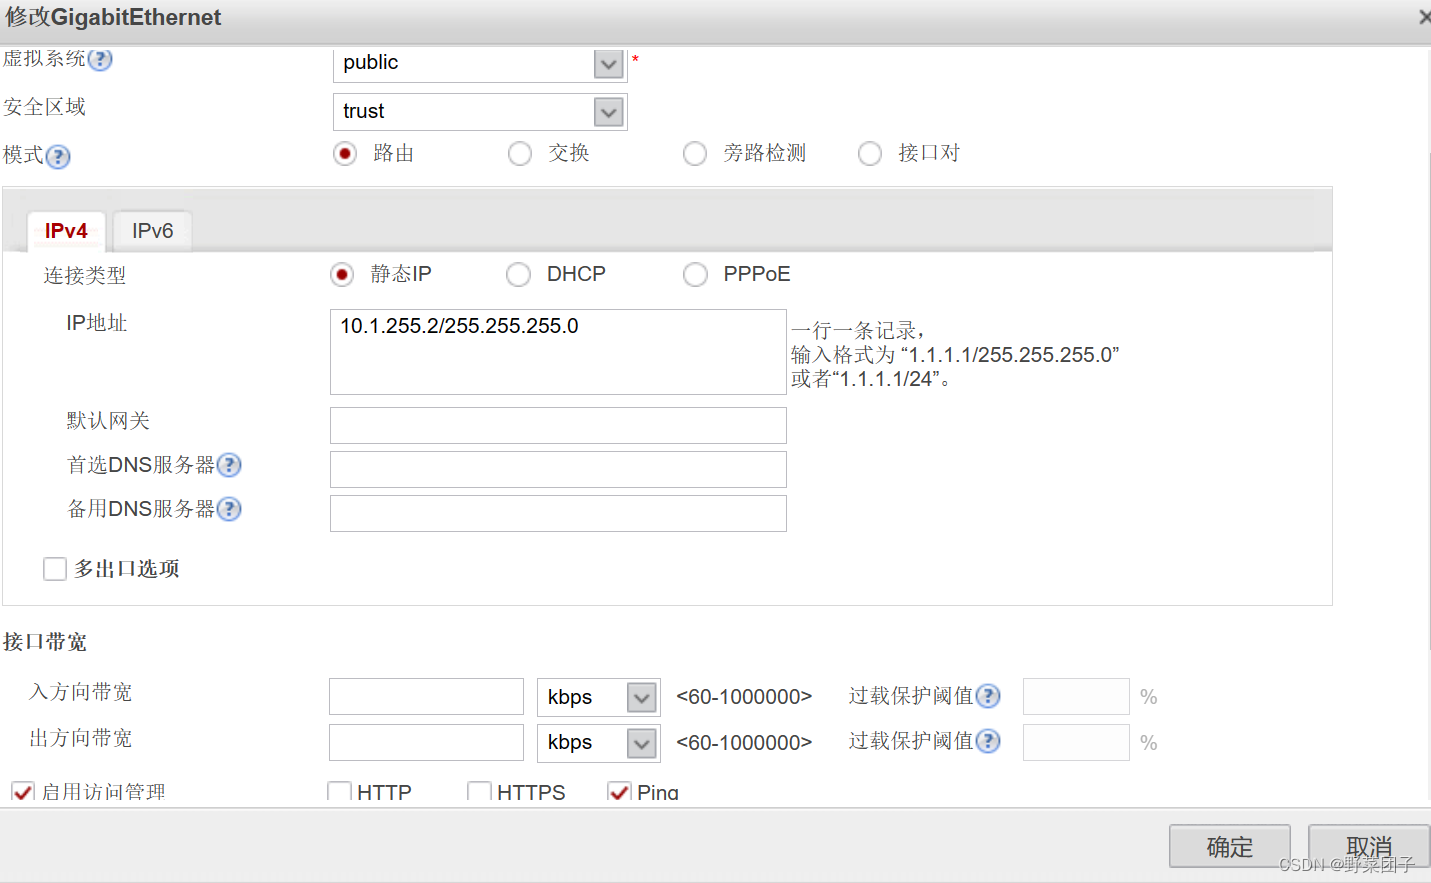The width and height of the screenshot is (1431, 883).
Task: Enable 多出口选项 checkbox
Action: coord(55,569)
